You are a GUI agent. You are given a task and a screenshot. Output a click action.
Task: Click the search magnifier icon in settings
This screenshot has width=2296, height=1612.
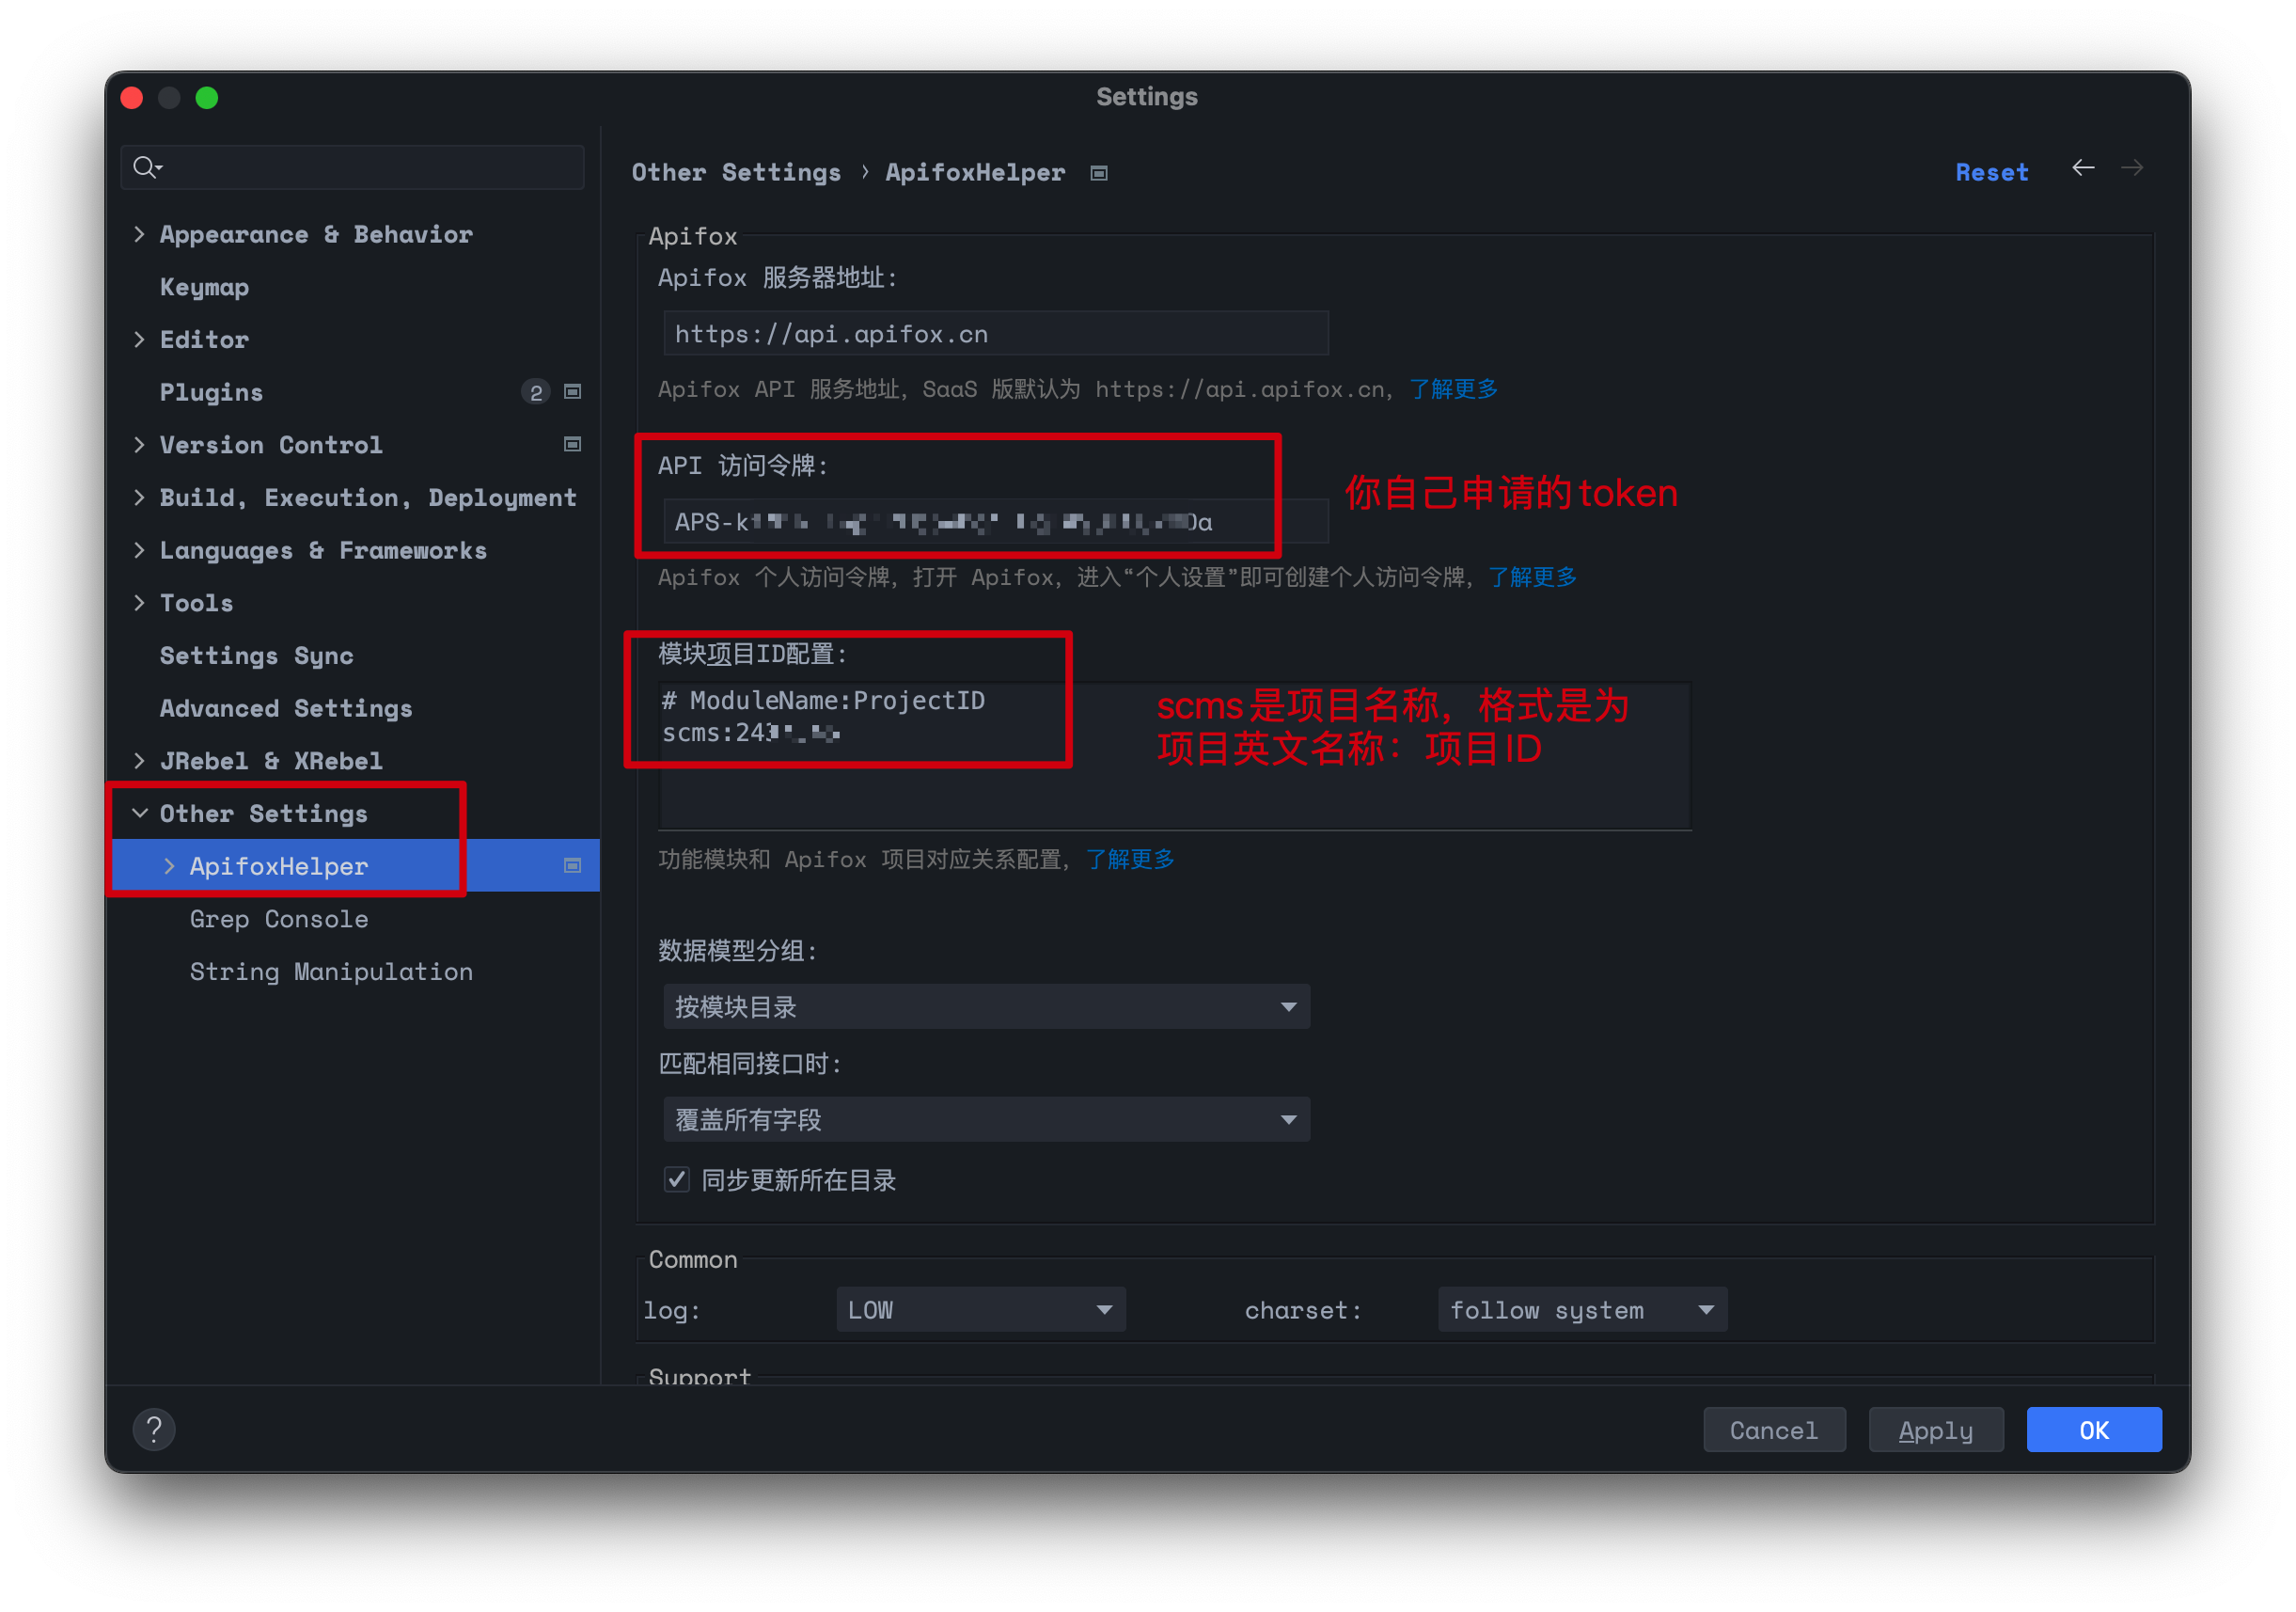146,167
